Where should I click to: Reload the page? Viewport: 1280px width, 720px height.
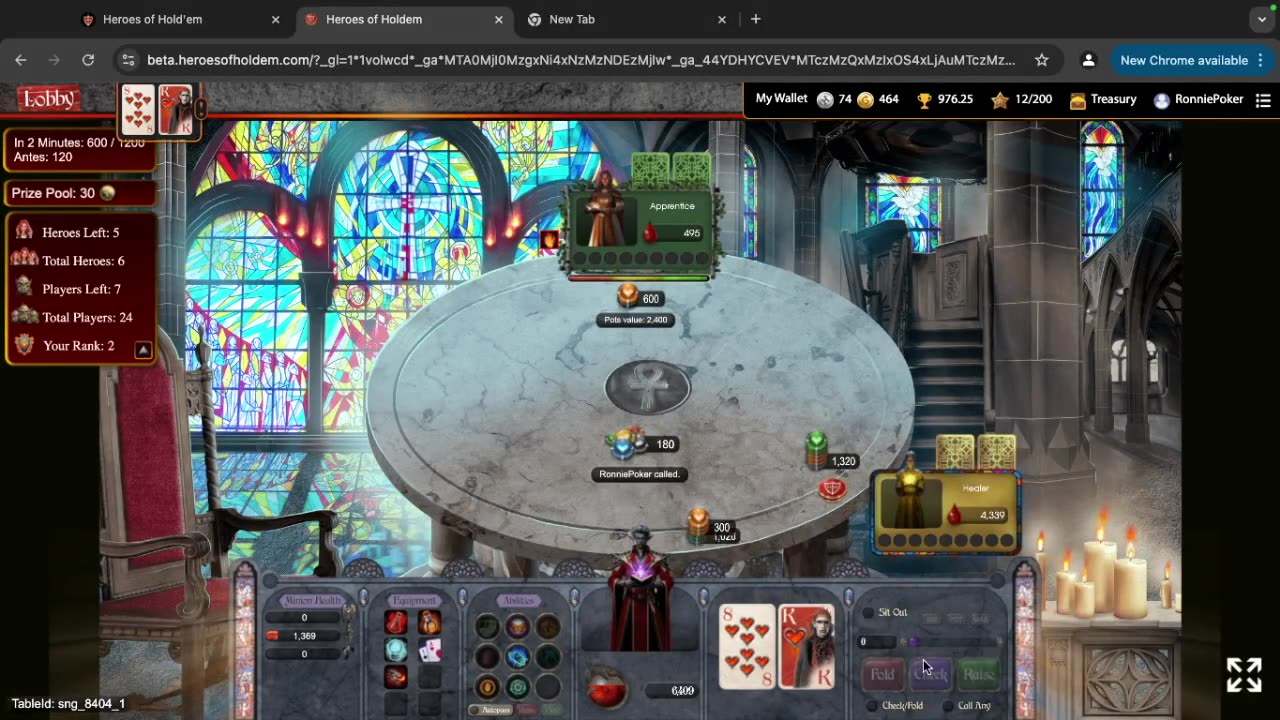click(88, 60)
